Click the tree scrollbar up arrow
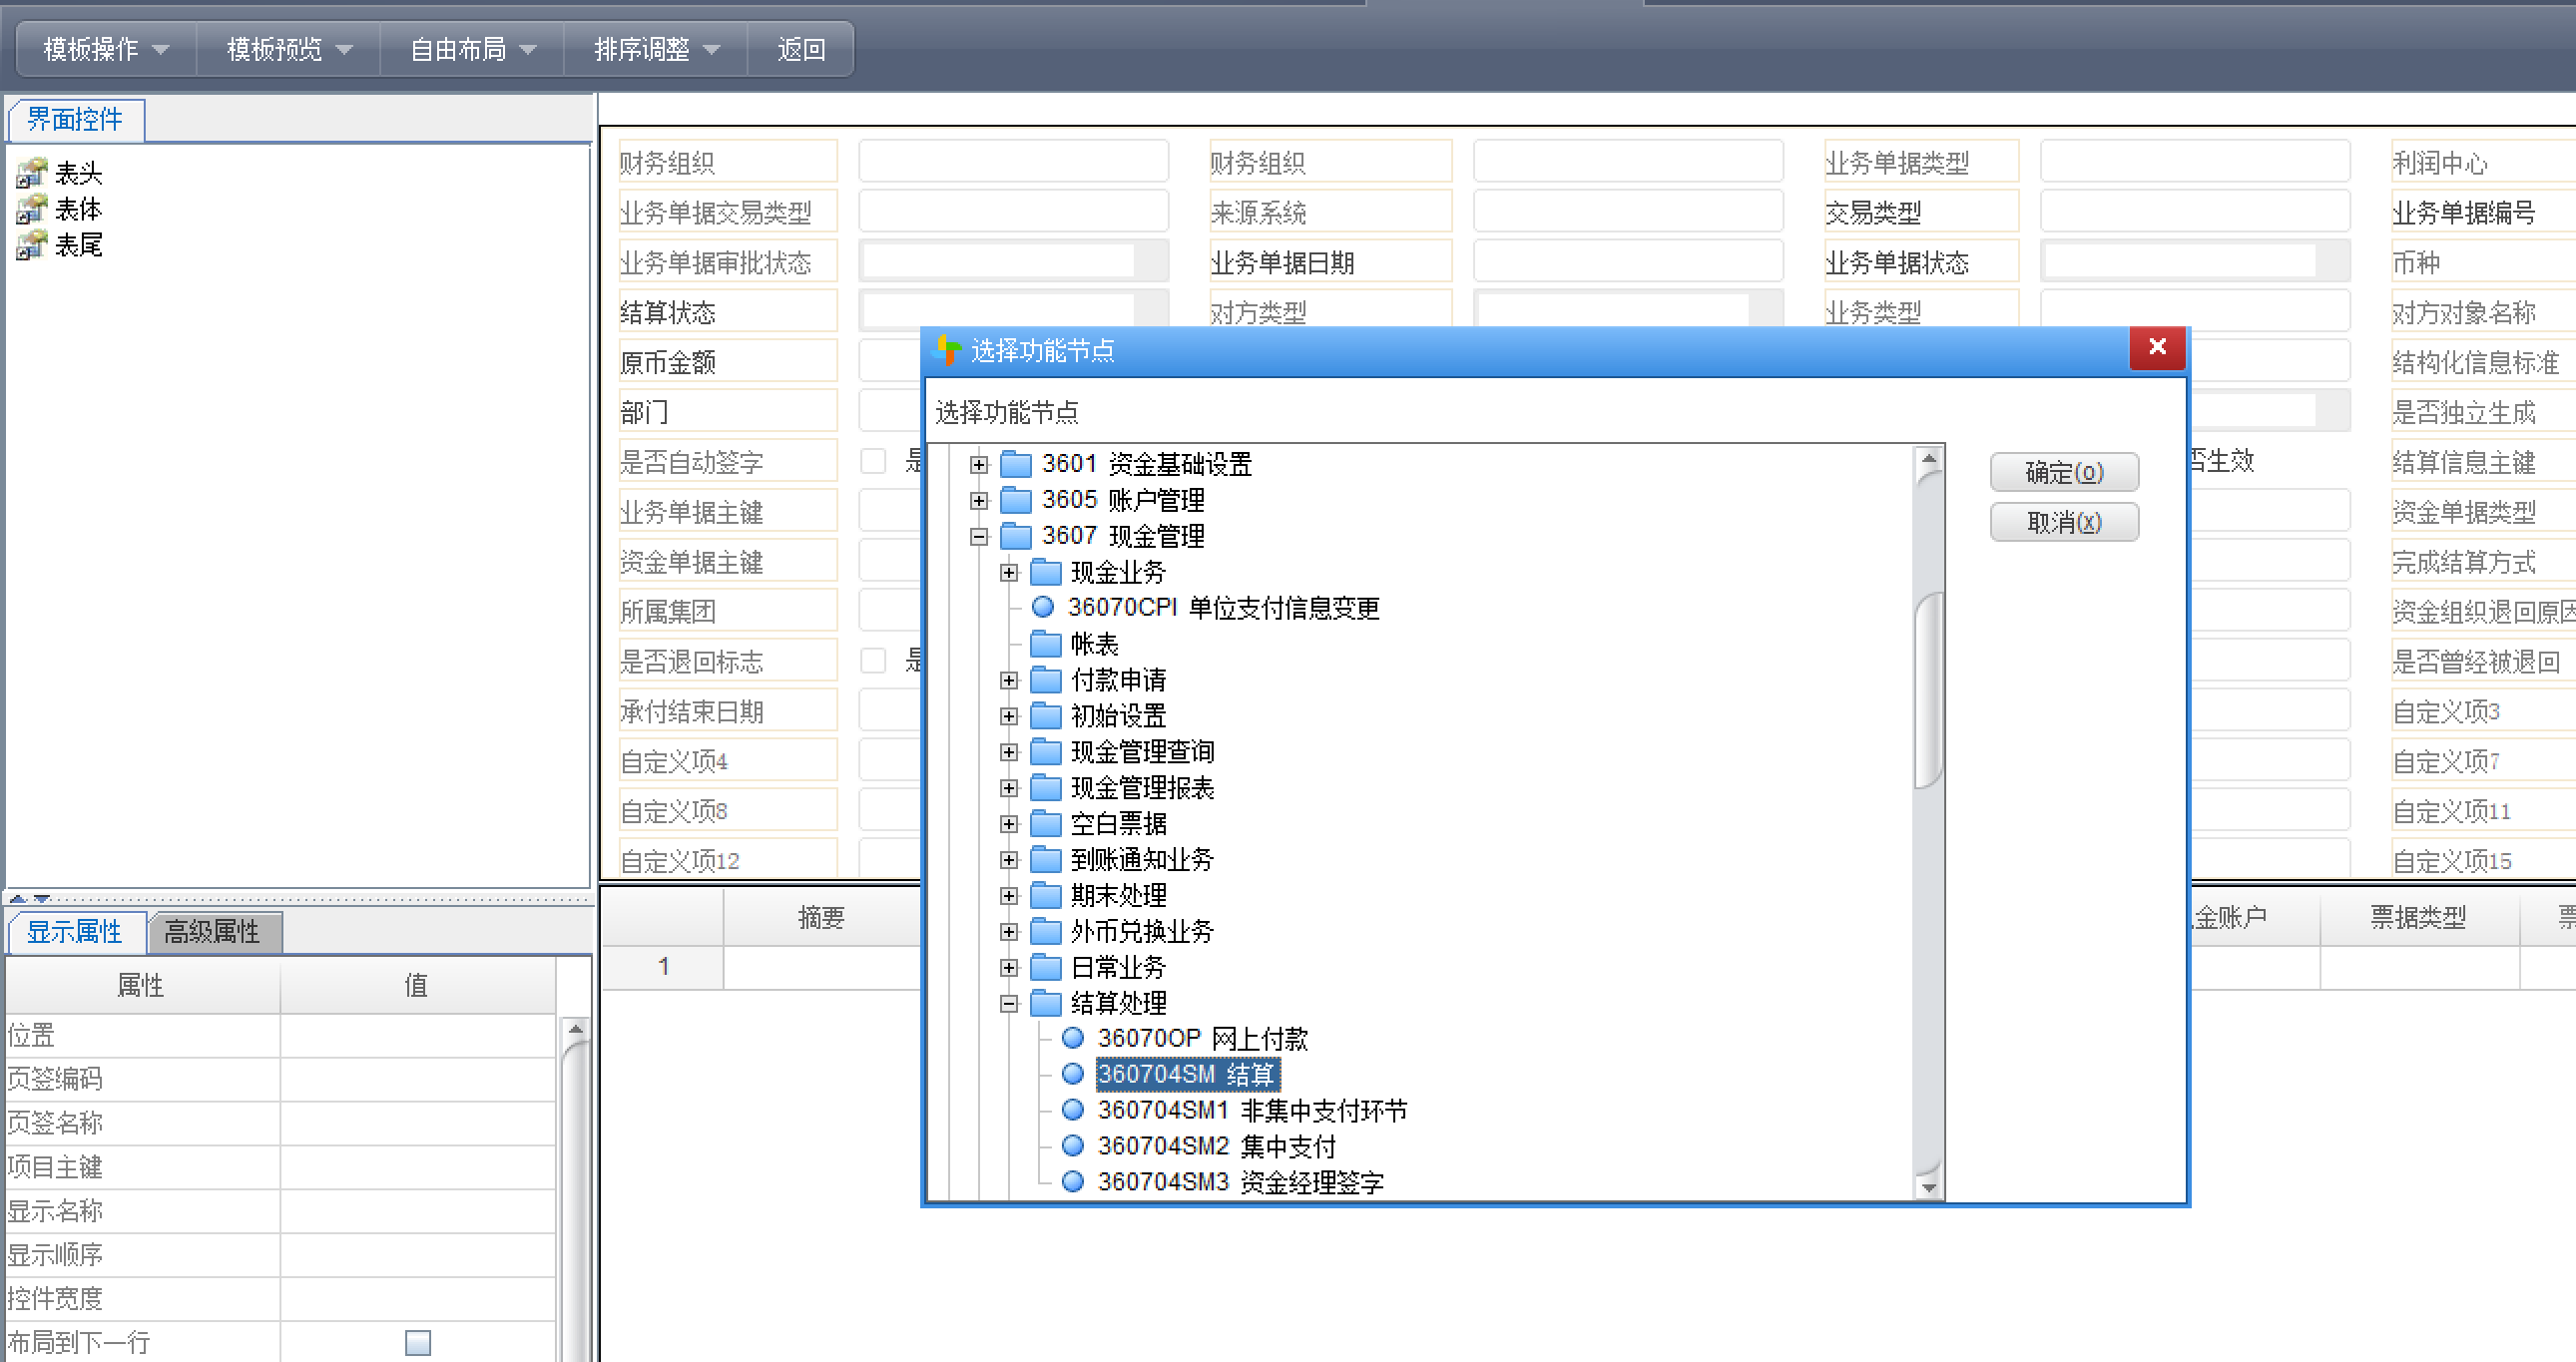Image resolution: width=2576 pixels, height=1362 pixels. point(1929,458)
